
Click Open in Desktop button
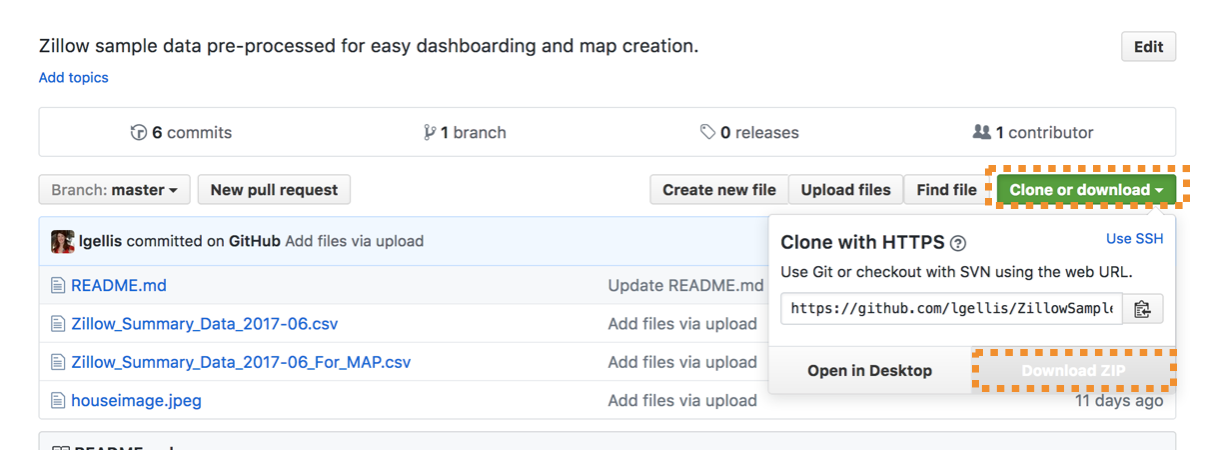click(870, 371)
